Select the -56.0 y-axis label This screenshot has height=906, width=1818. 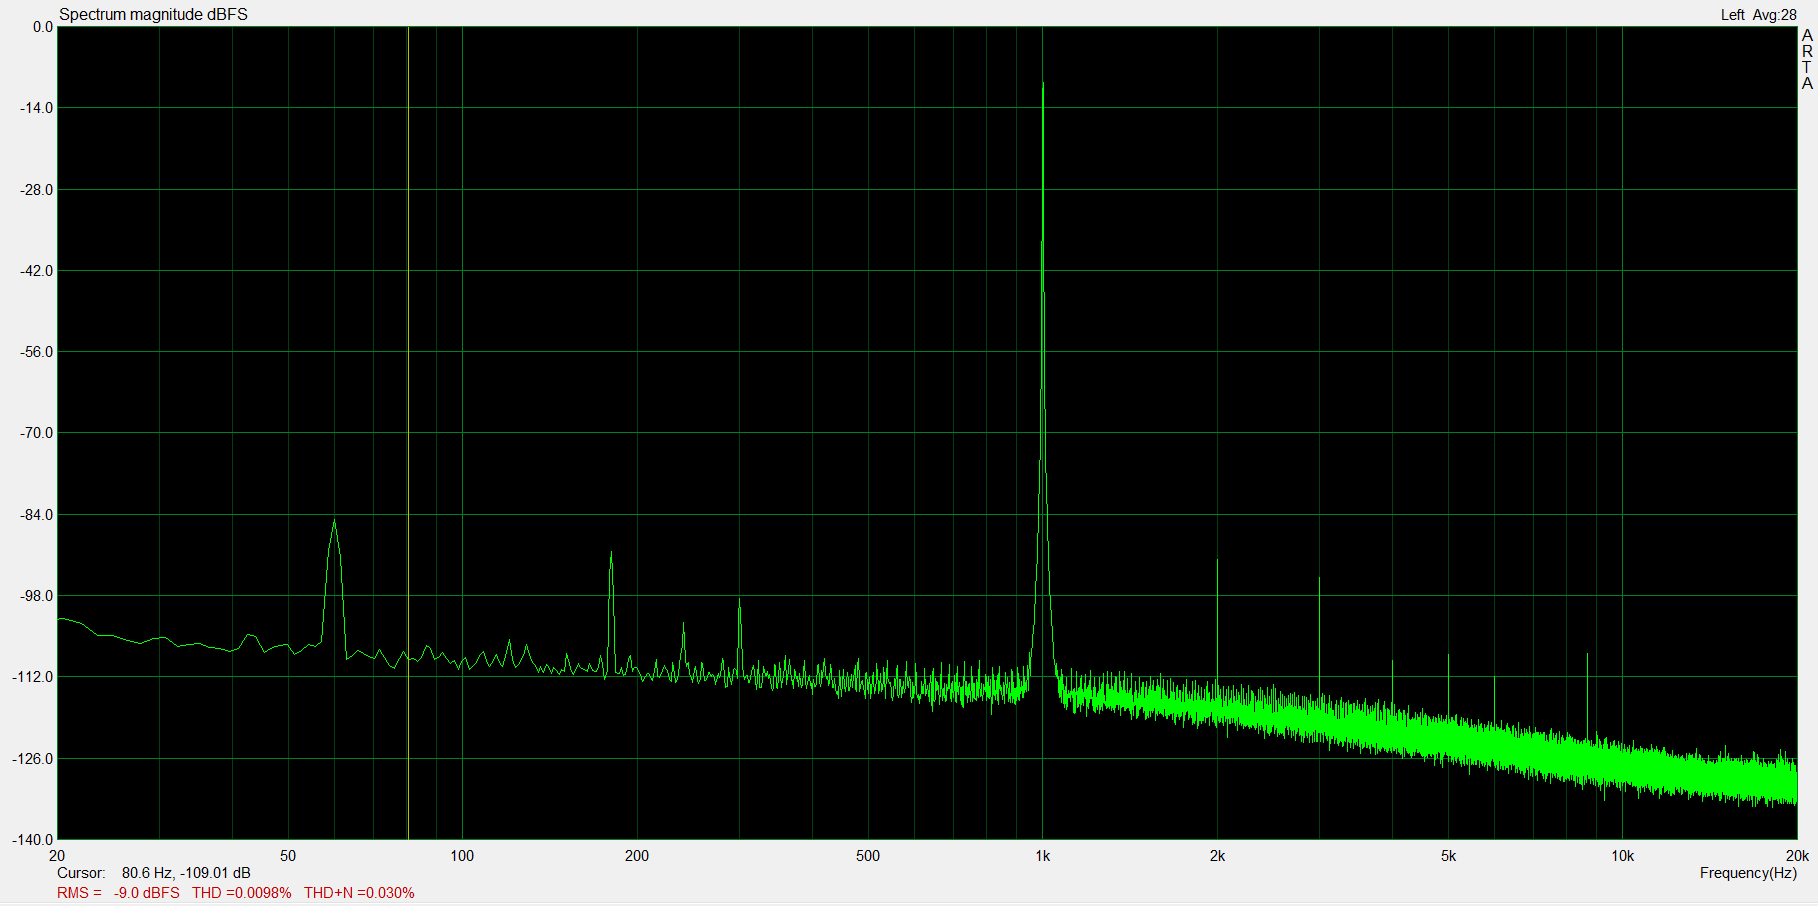pyautogui.click(x=37, y=352)
